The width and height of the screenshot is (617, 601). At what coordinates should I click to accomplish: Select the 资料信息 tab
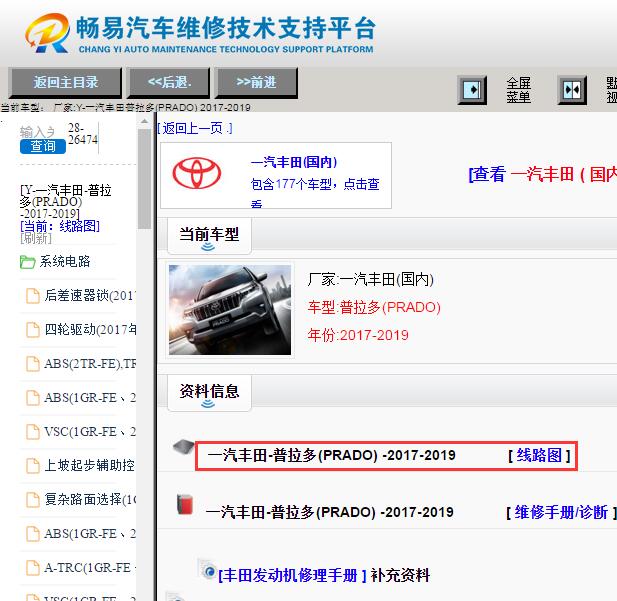(x=209, y=393)
